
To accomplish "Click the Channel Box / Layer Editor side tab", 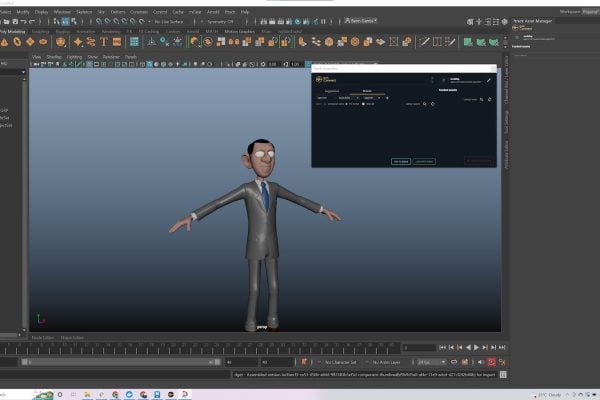I will click(507, 75).
